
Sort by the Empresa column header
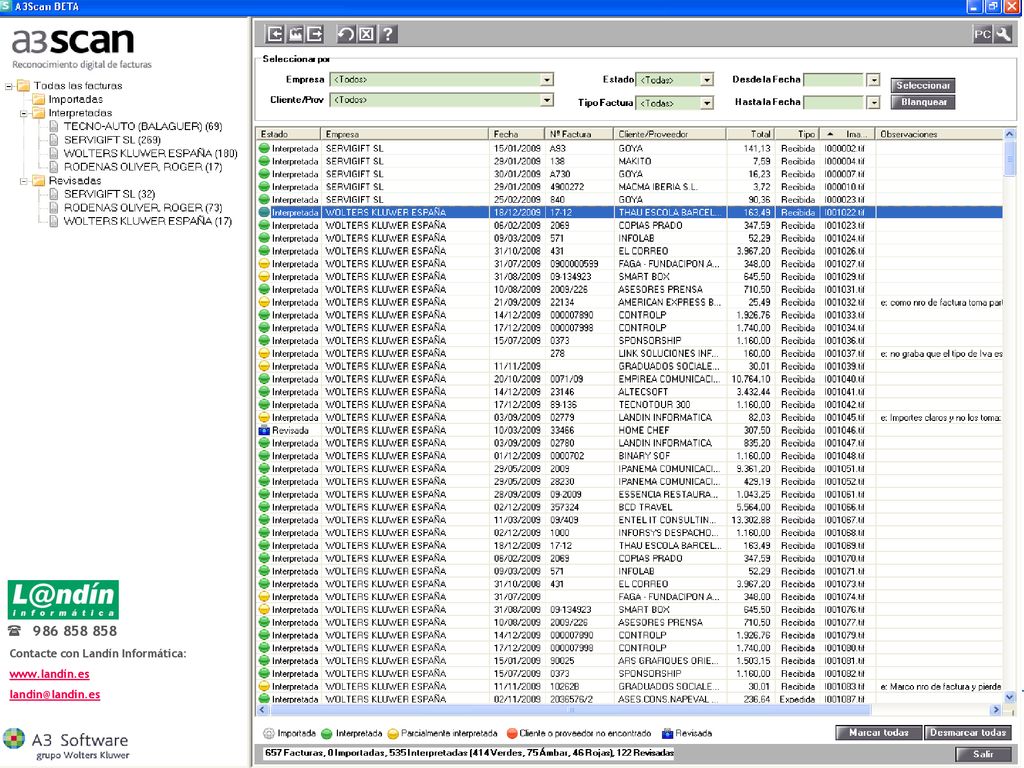[404, 134]
